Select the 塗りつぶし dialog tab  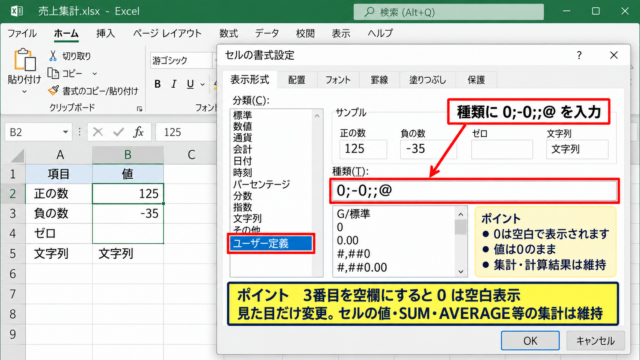(x=427, y=80)
